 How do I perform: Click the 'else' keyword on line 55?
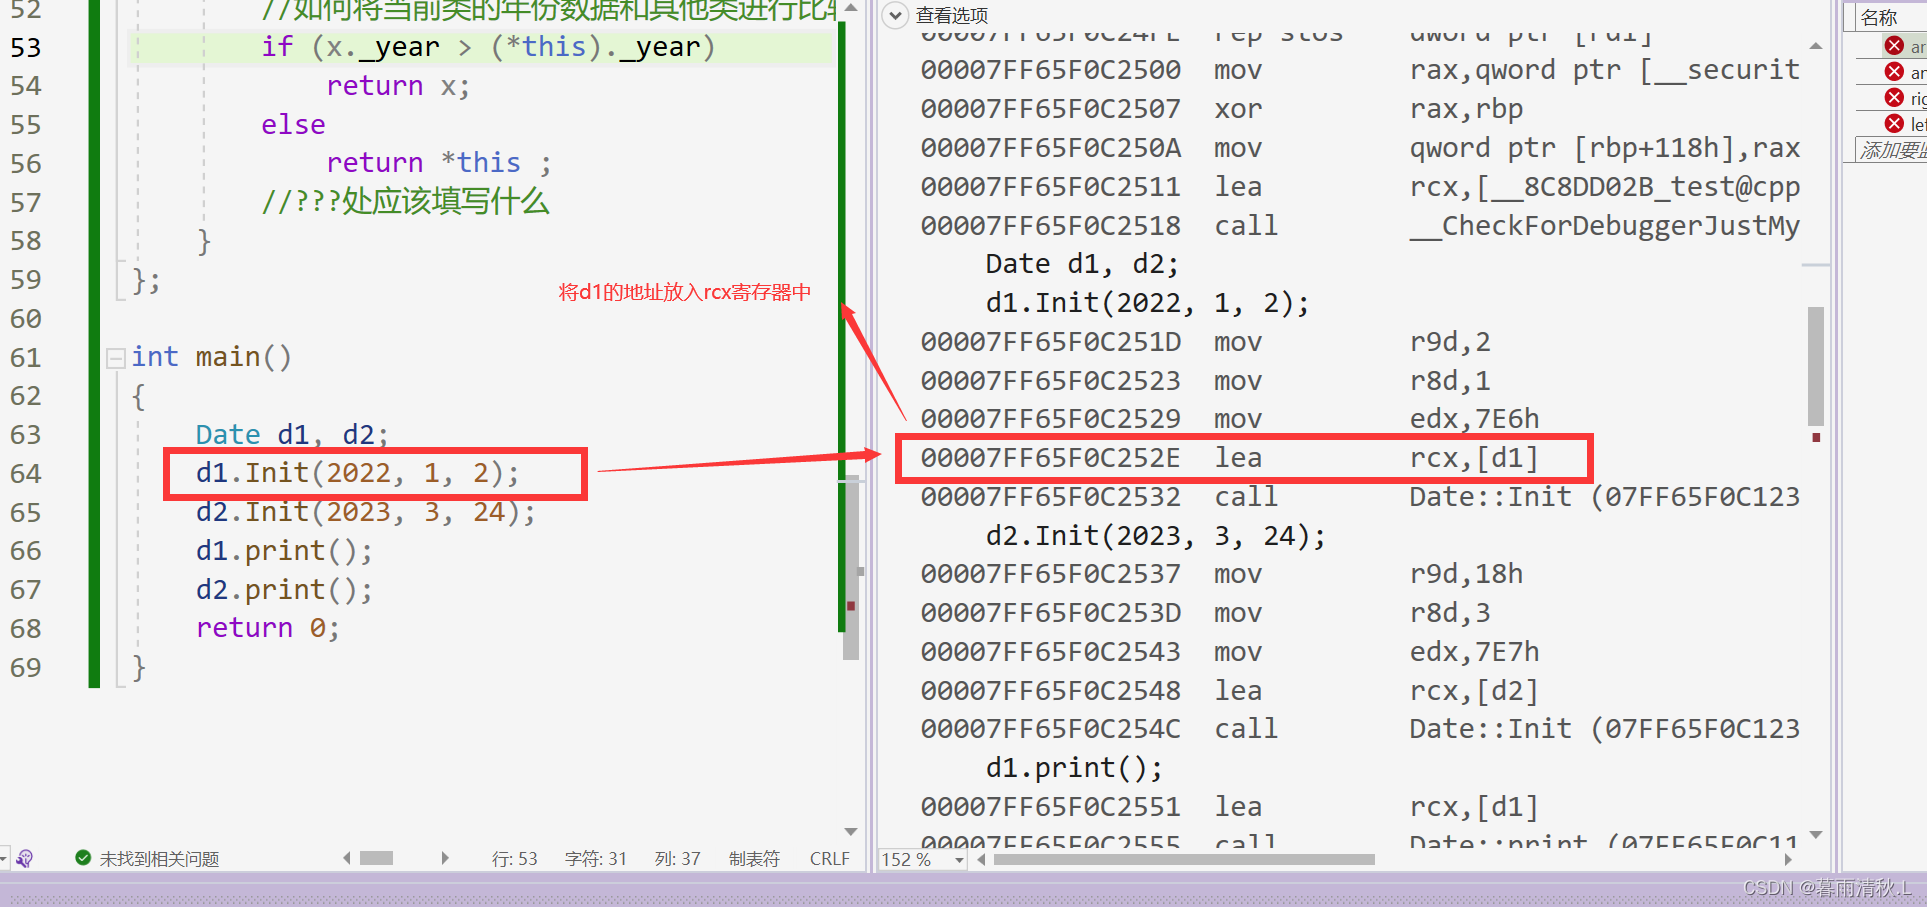(293, 124)
